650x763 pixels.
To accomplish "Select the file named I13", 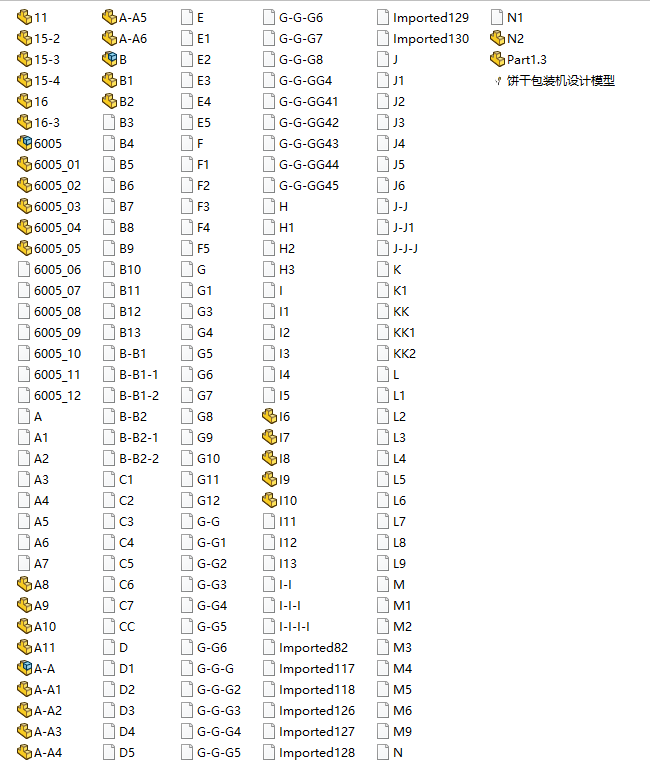I will coord(288,563).
